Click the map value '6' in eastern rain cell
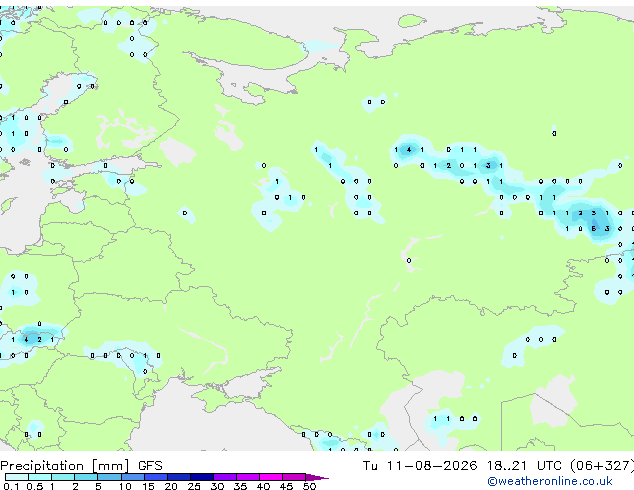 [x=594, y=229]
